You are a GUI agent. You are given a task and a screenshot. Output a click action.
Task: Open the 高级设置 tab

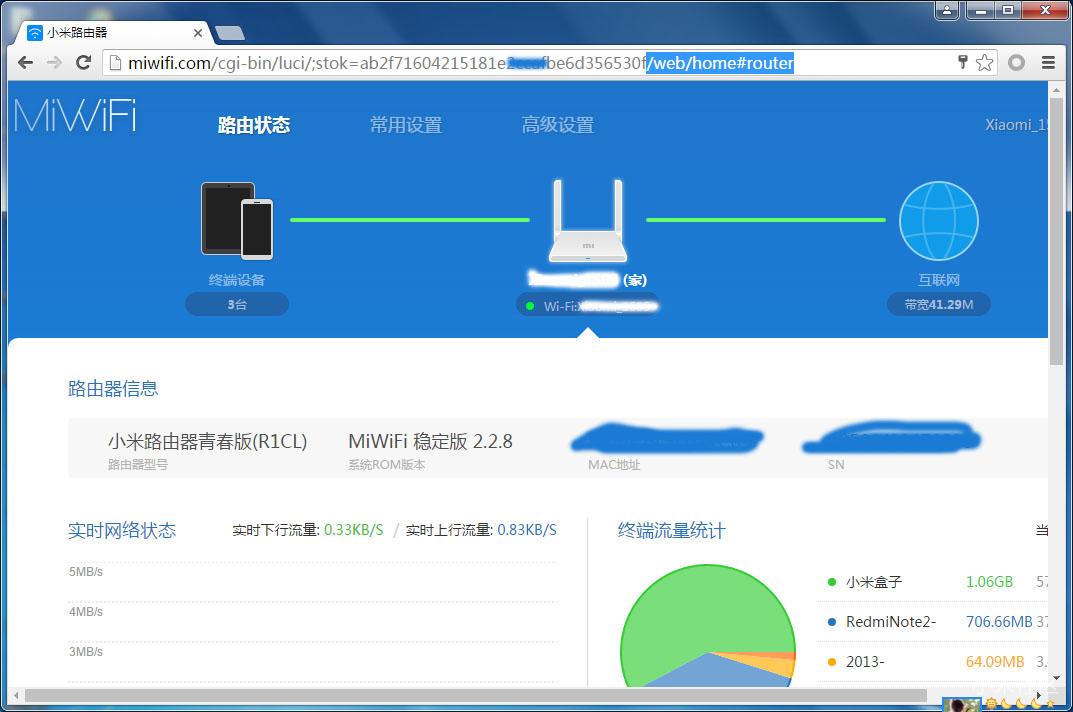click(x=558, y=125)
